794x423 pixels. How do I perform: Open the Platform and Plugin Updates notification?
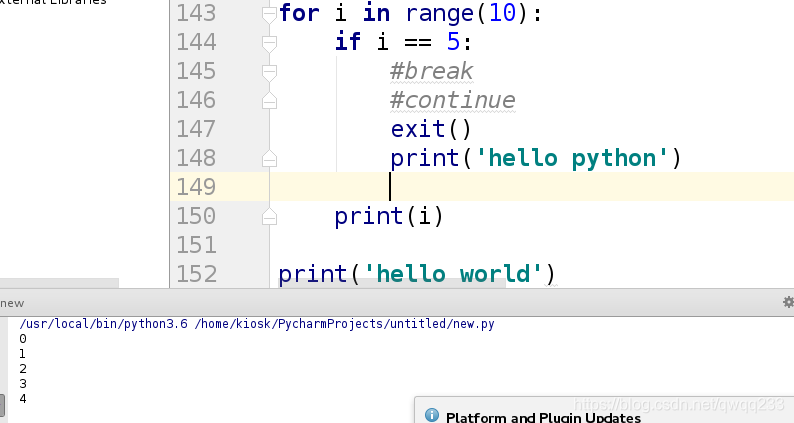click(x=543, y=417)
